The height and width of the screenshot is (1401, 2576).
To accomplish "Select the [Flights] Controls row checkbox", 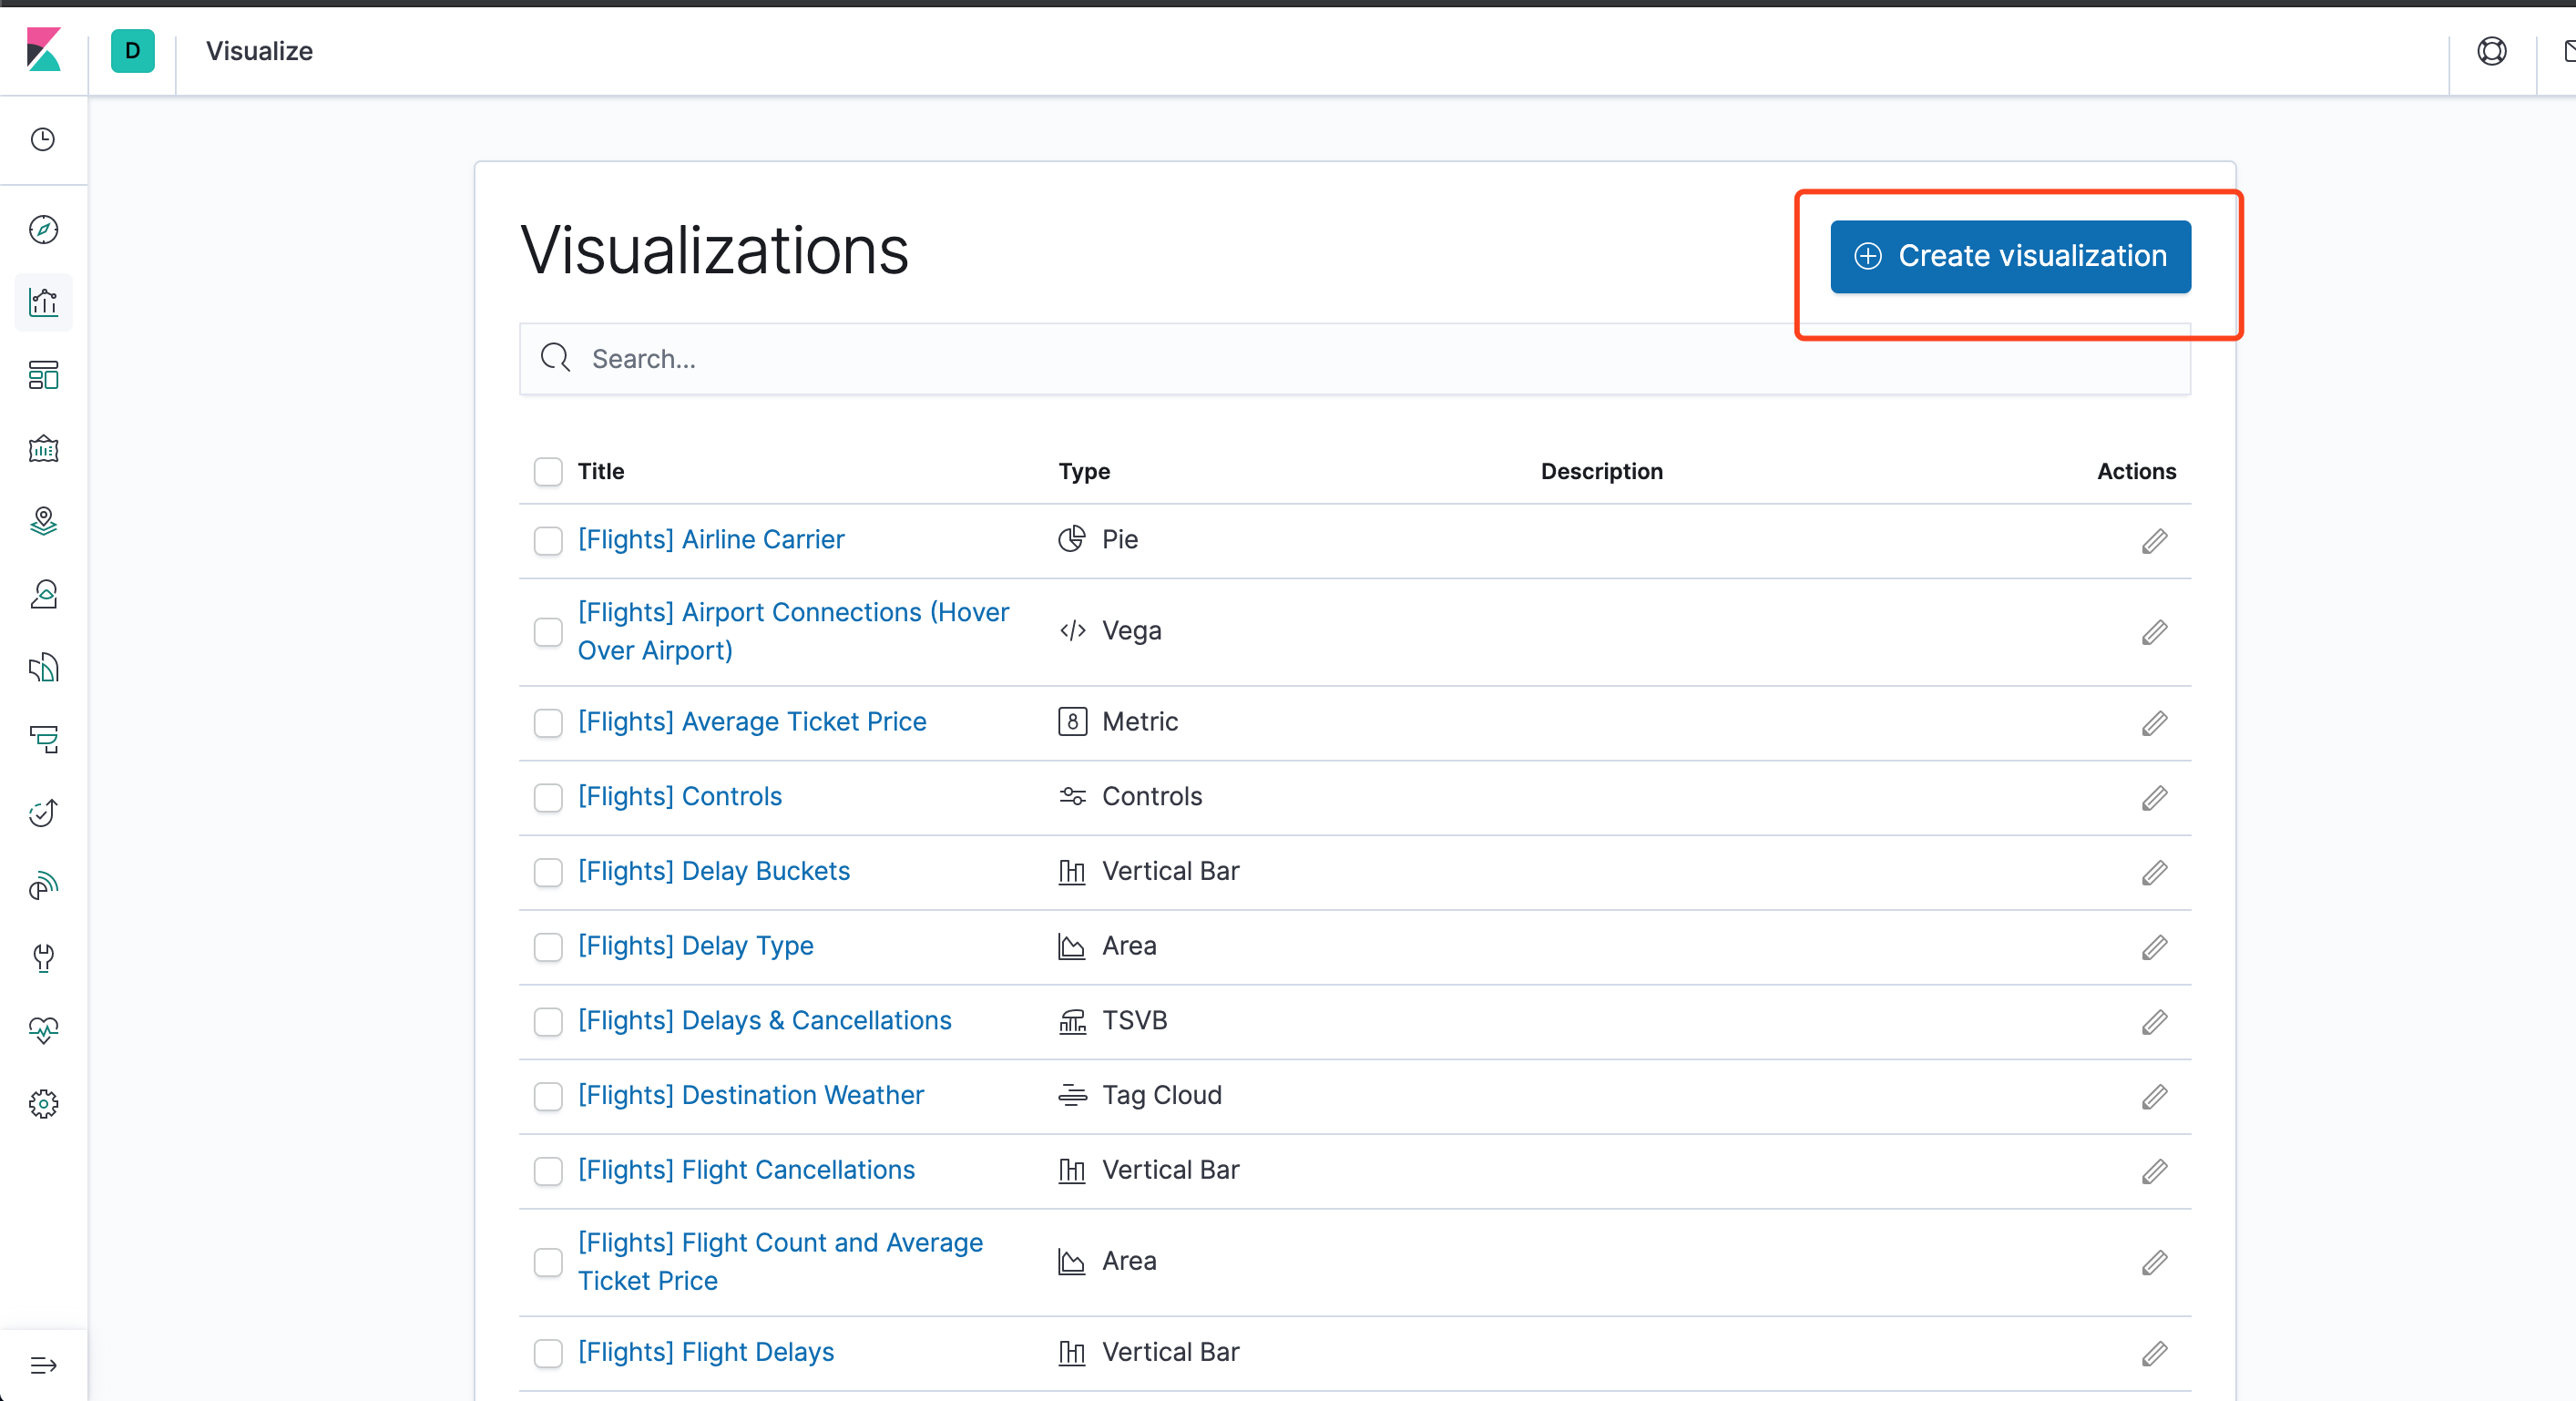I will pos(548,797).
